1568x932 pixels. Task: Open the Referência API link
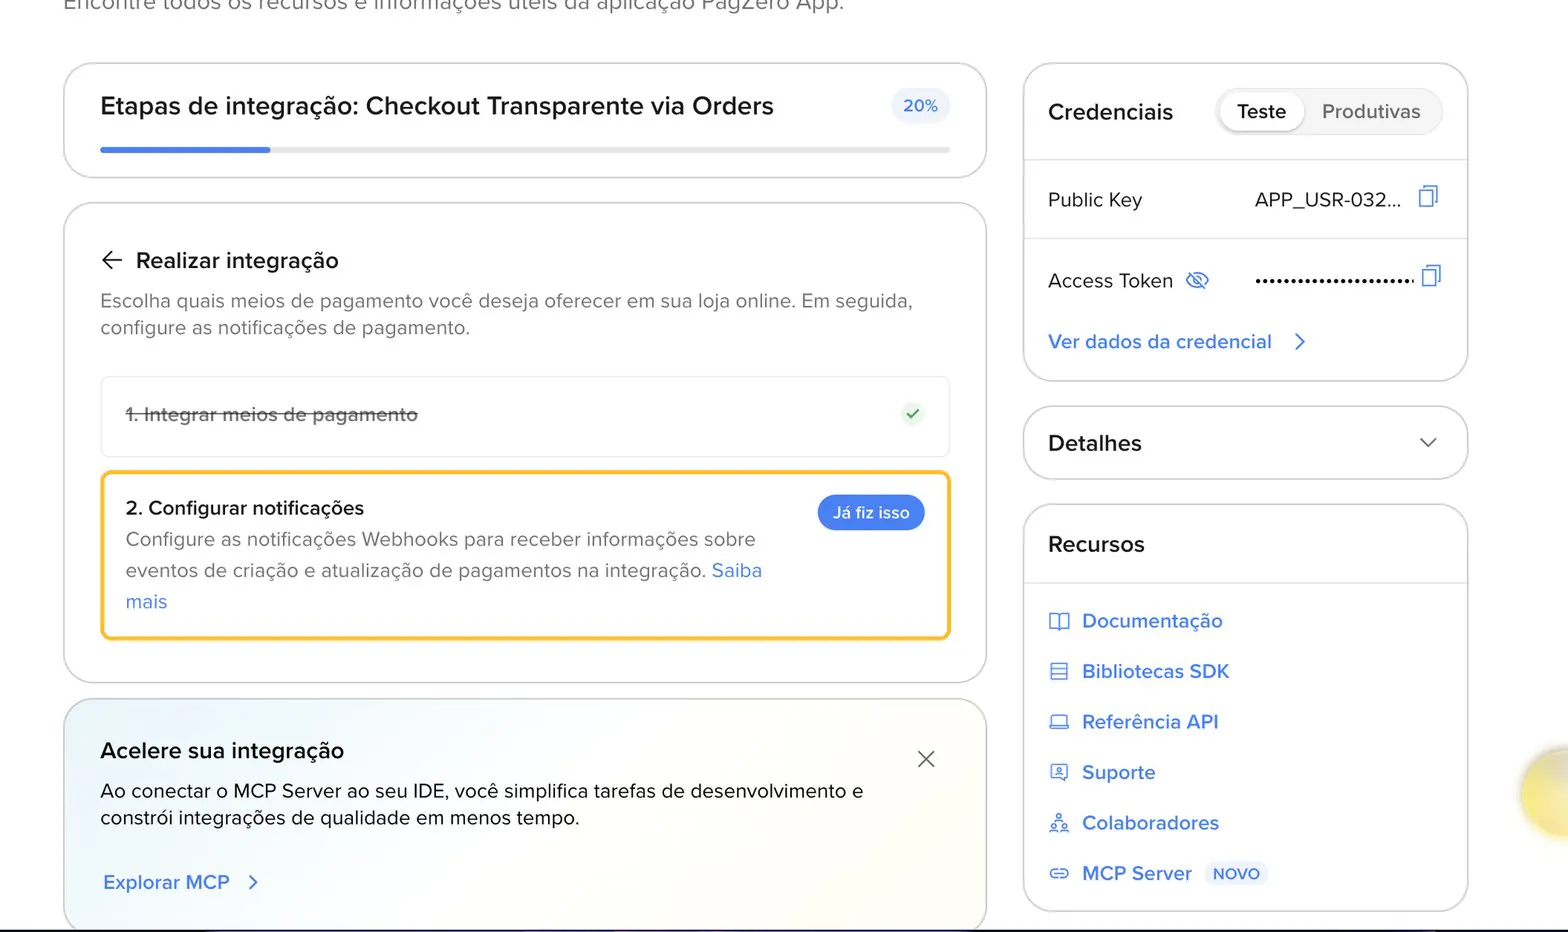[1150, 722]
